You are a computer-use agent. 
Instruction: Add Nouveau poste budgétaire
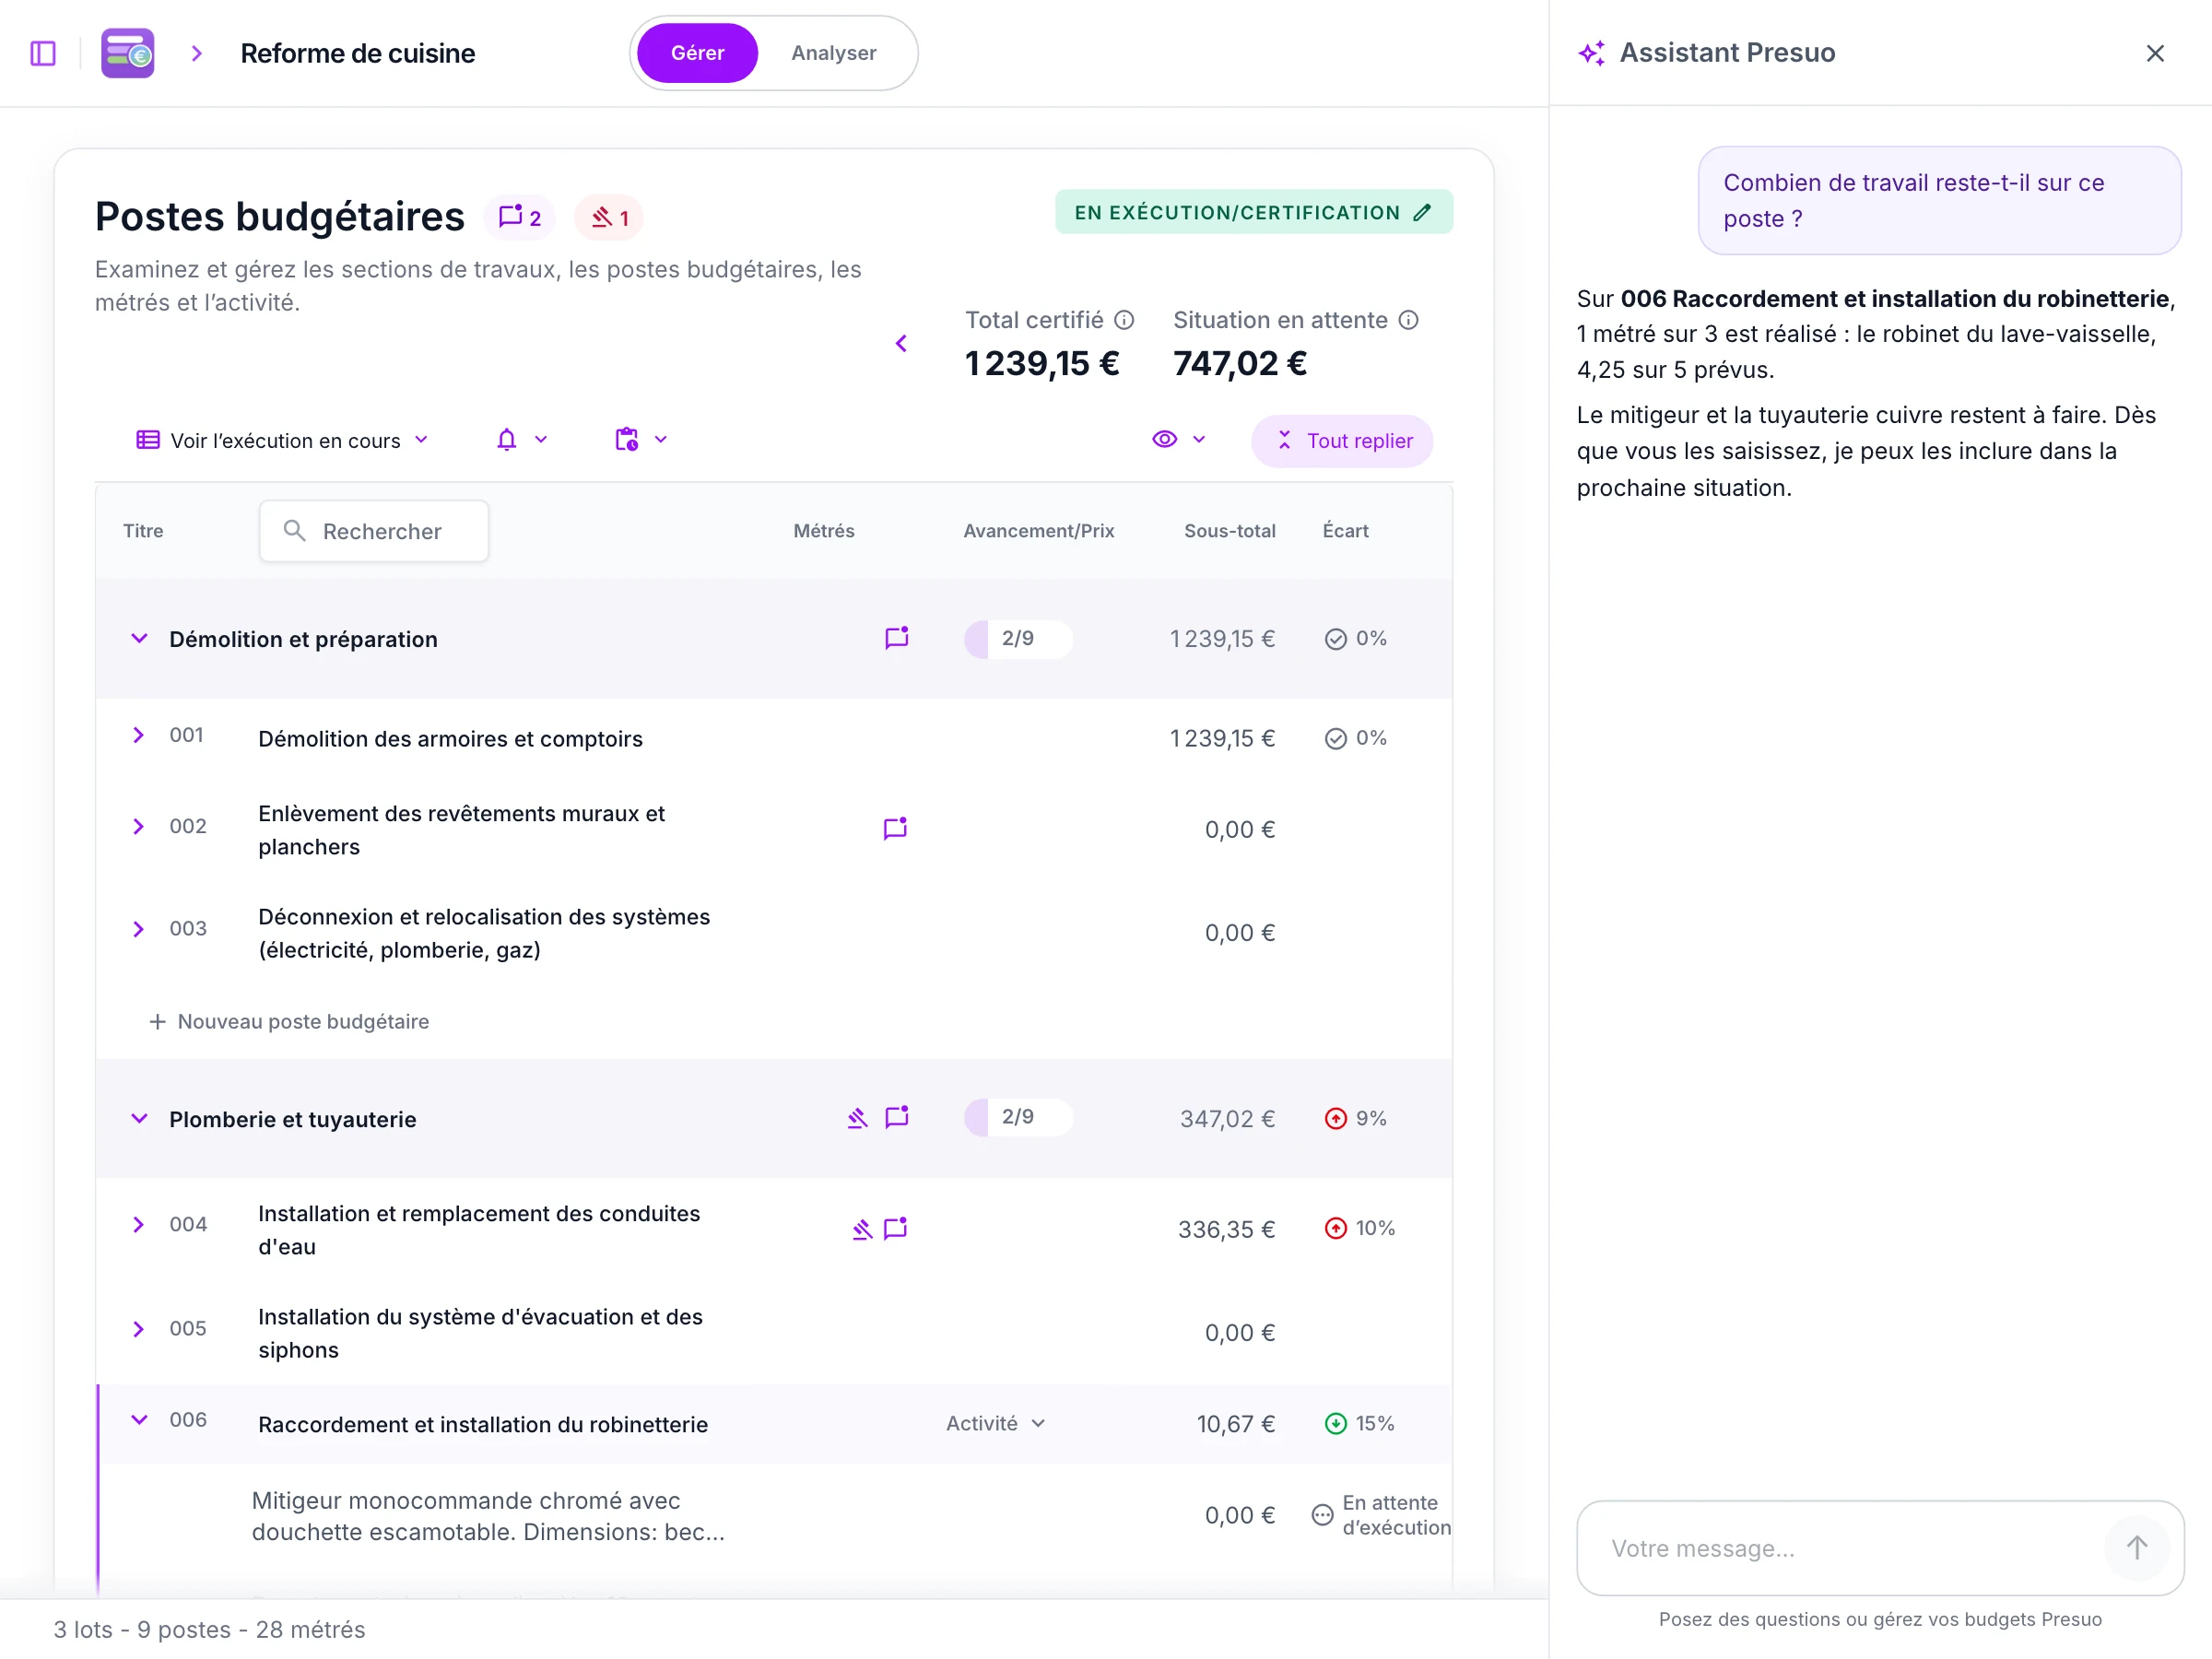[289, 1021]
